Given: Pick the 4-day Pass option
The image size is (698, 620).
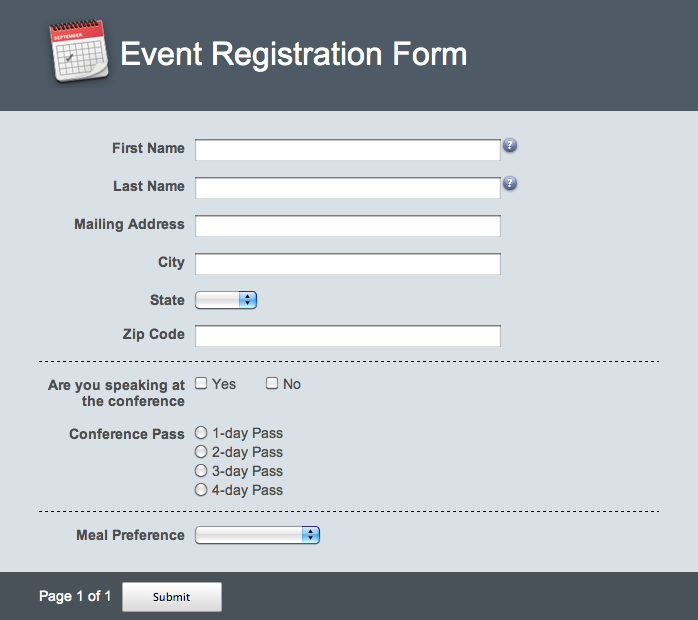Looking at the screenshot, I should (201, 490).
